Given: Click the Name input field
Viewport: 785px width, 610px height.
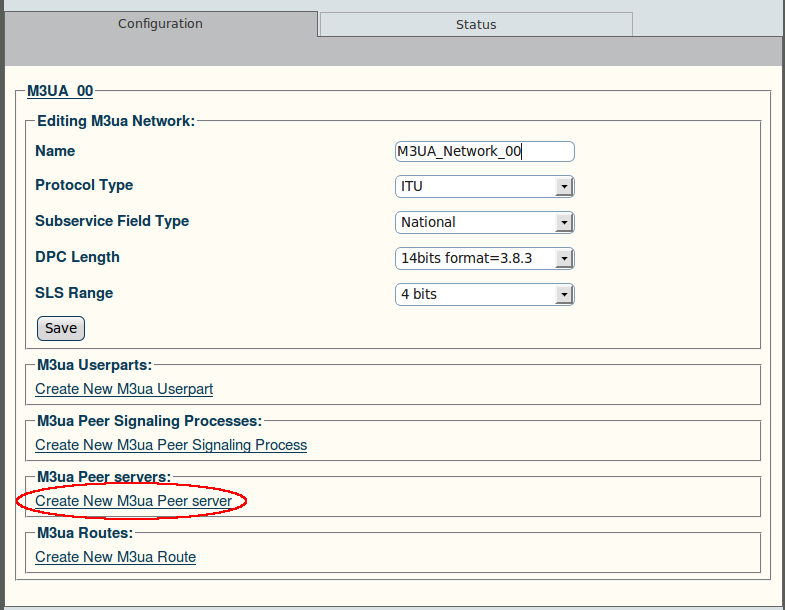Looking at the screenshot, I should pyautogui.click(x=485, y=151).
